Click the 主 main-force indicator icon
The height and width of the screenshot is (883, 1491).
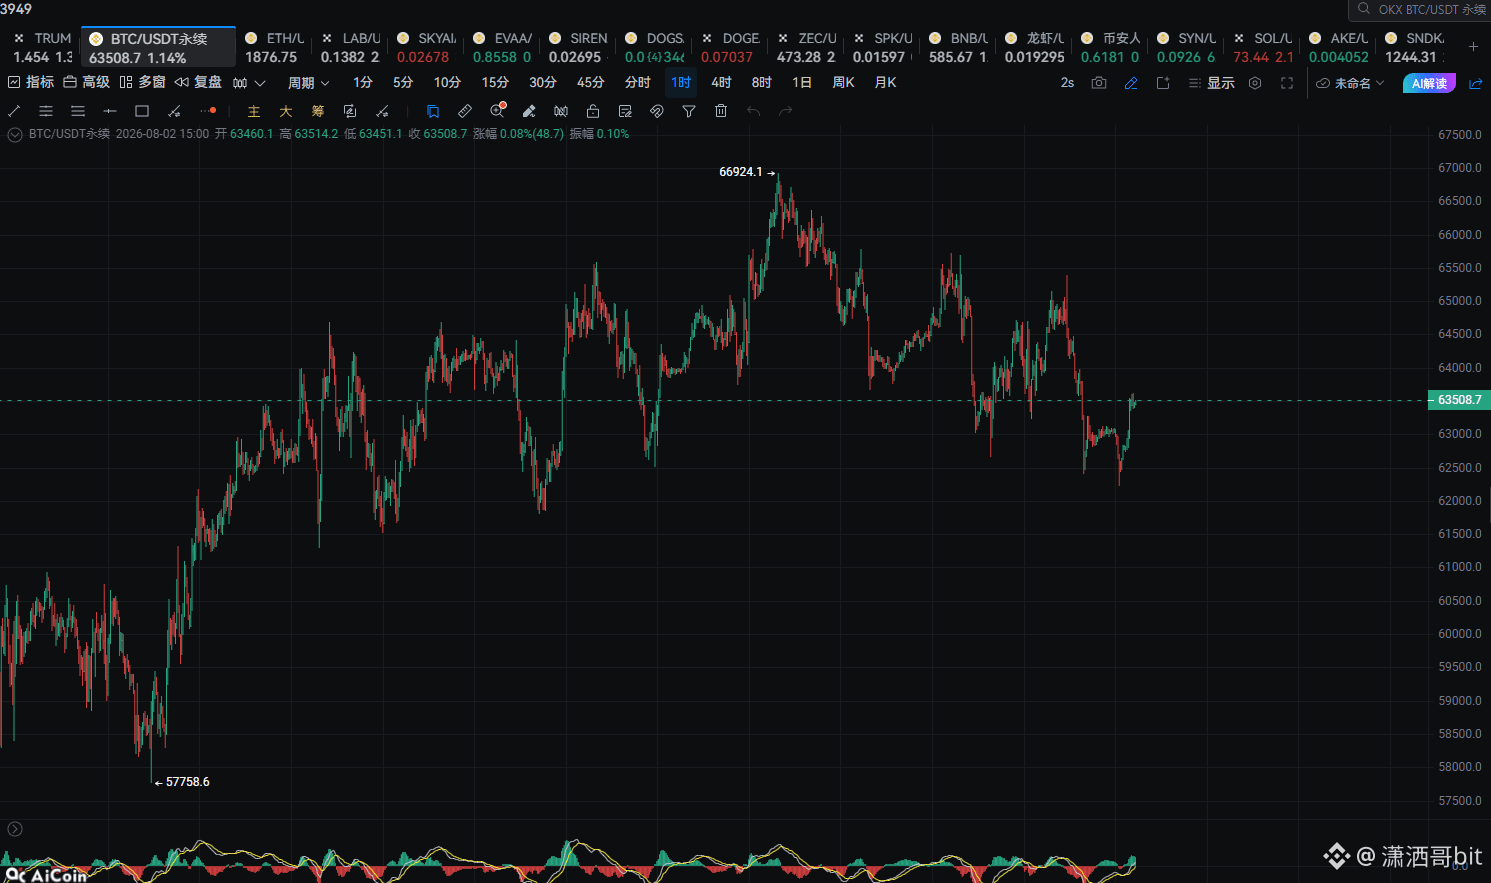pos(254,111)
